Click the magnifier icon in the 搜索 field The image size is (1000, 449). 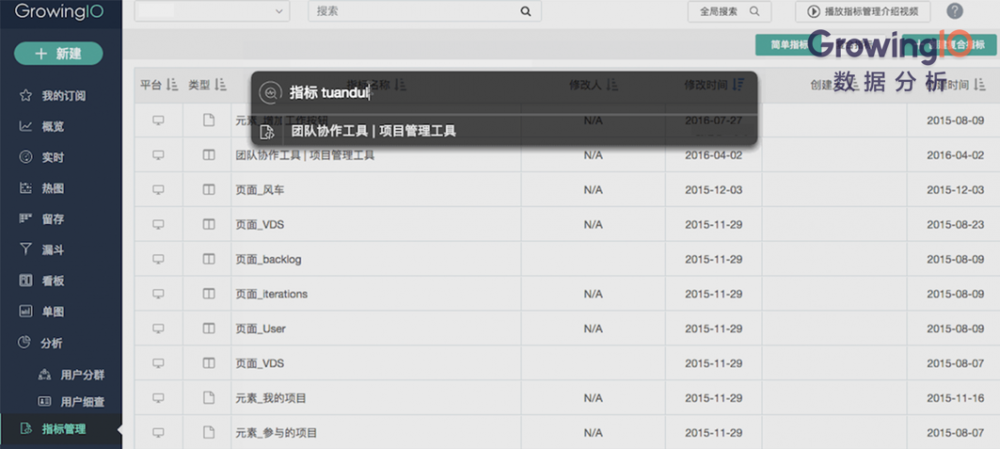(x=525, y=11)
